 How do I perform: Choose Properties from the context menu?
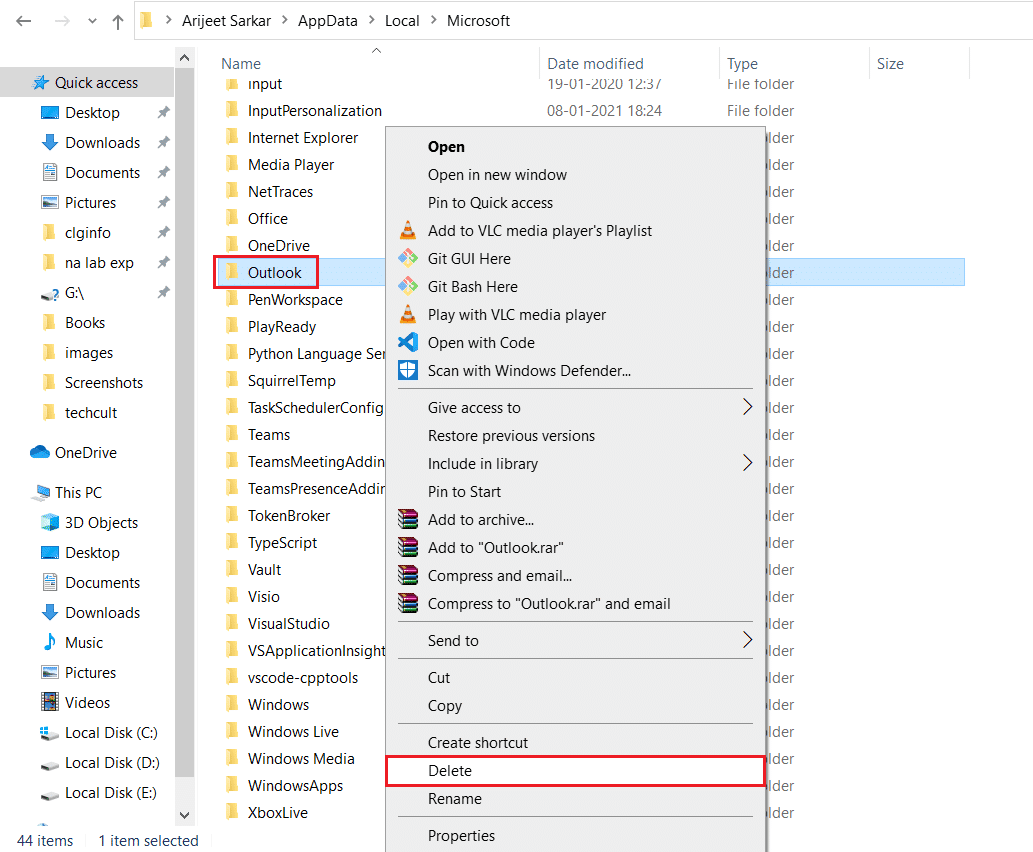[x=461, y=836]
